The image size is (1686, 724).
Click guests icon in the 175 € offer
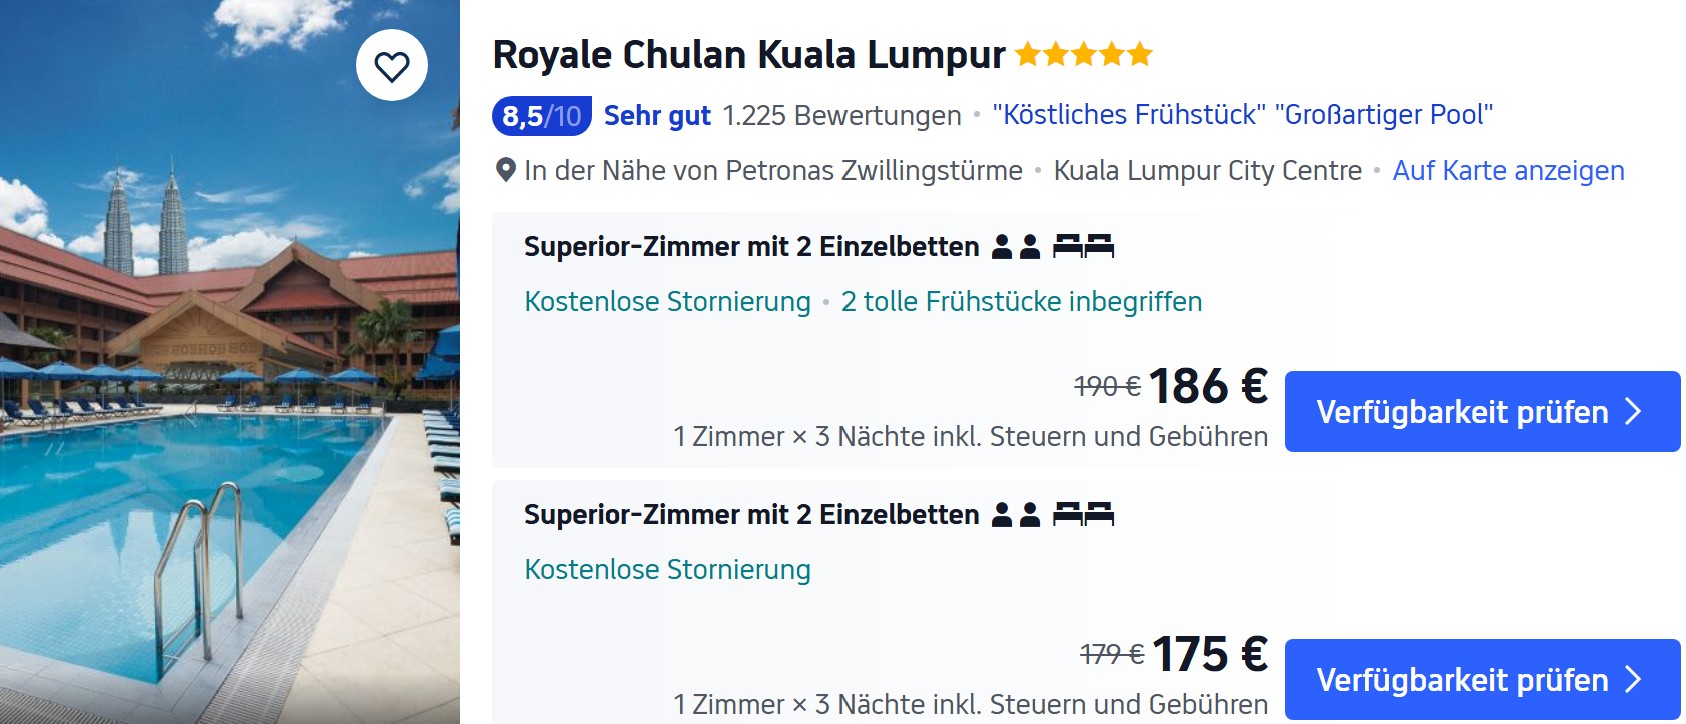pyautogui.click(x=1016, y=514)
